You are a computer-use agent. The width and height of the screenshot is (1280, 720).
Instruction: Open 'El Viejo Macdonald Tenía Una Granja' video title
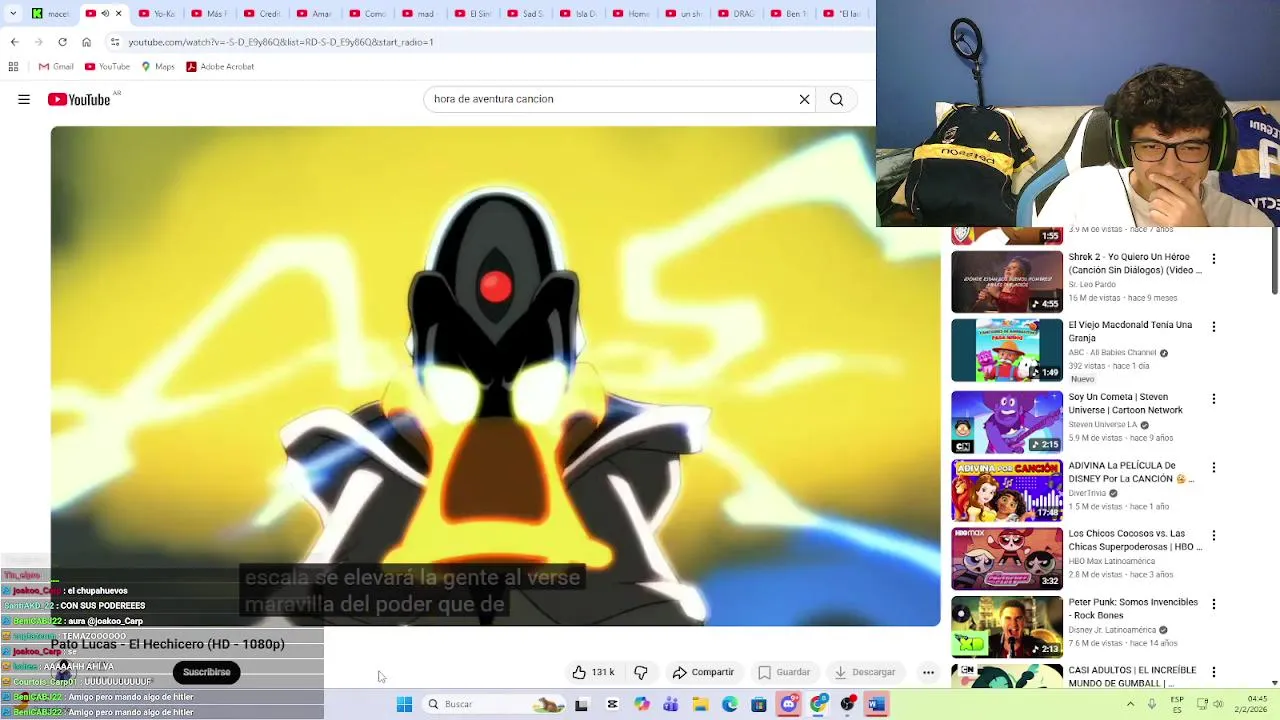coord(1130,331)
